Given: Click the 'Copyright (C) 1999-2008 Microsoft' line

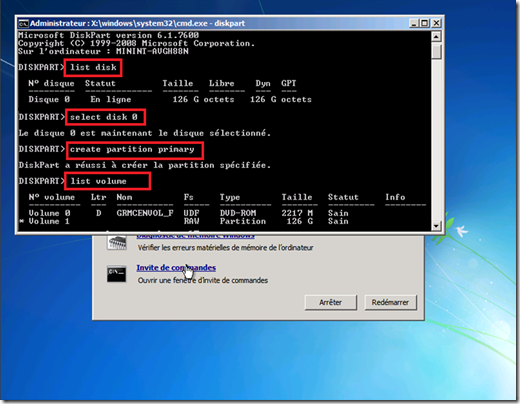Looking at the screenshot, I should 136,43.
